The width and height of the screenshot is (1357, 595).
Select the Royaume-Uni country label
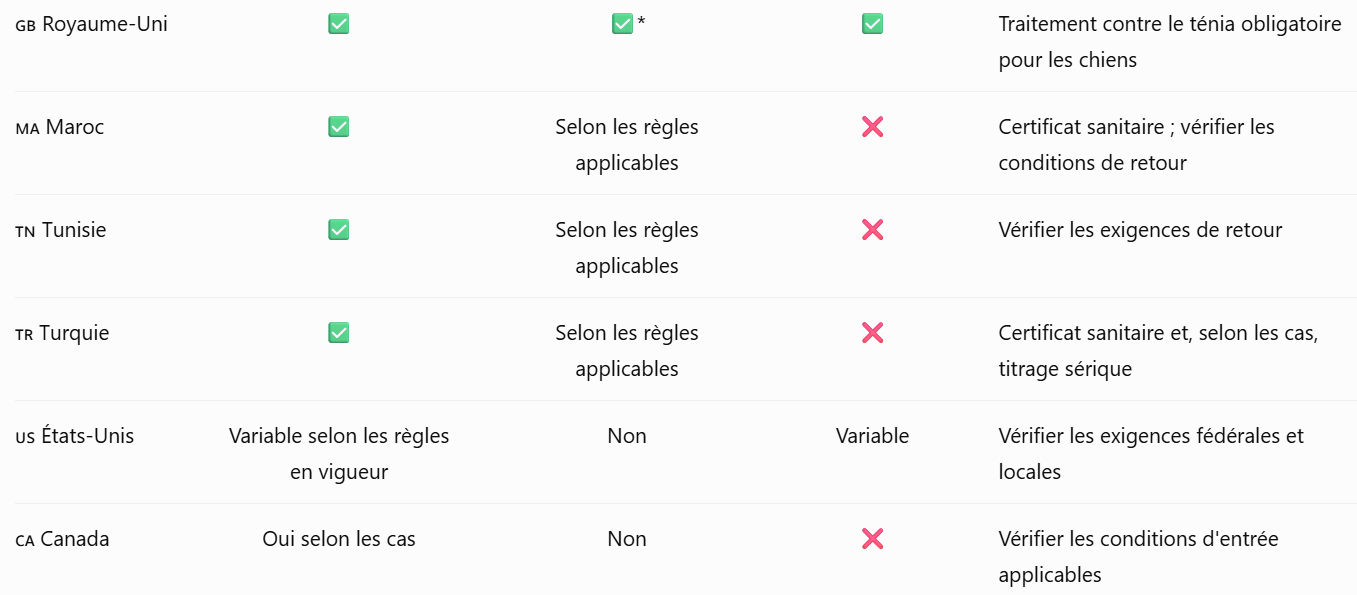(x=92, y=24)
